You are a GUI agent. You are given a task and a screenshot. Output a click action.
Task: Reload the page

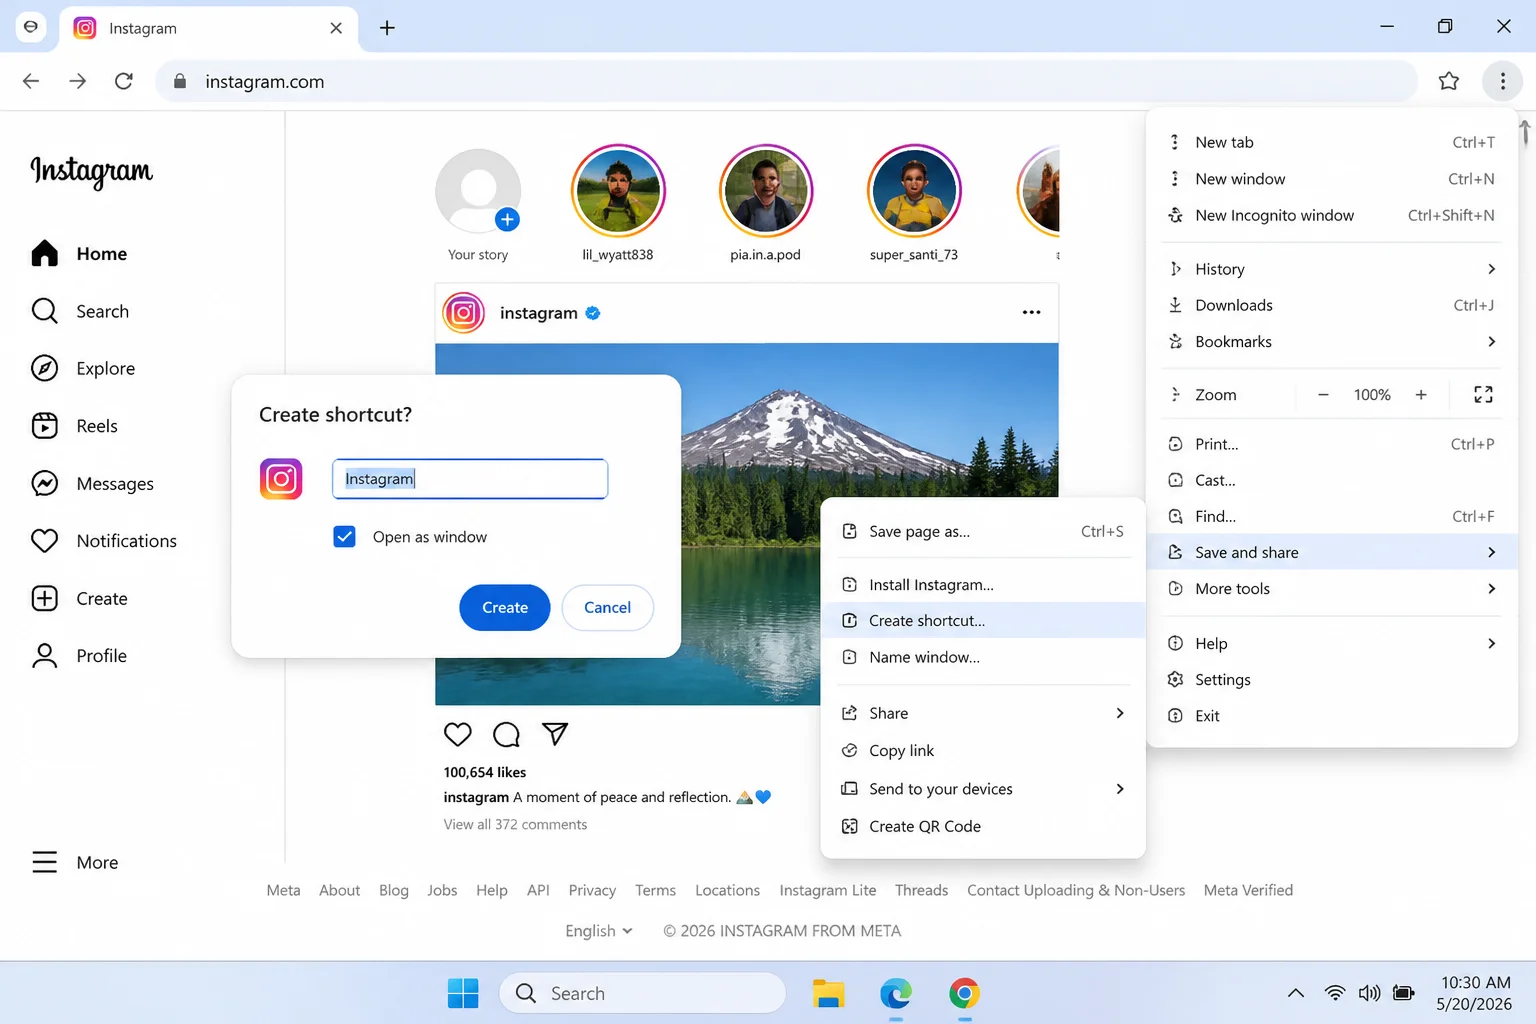(x=124, y=81)
